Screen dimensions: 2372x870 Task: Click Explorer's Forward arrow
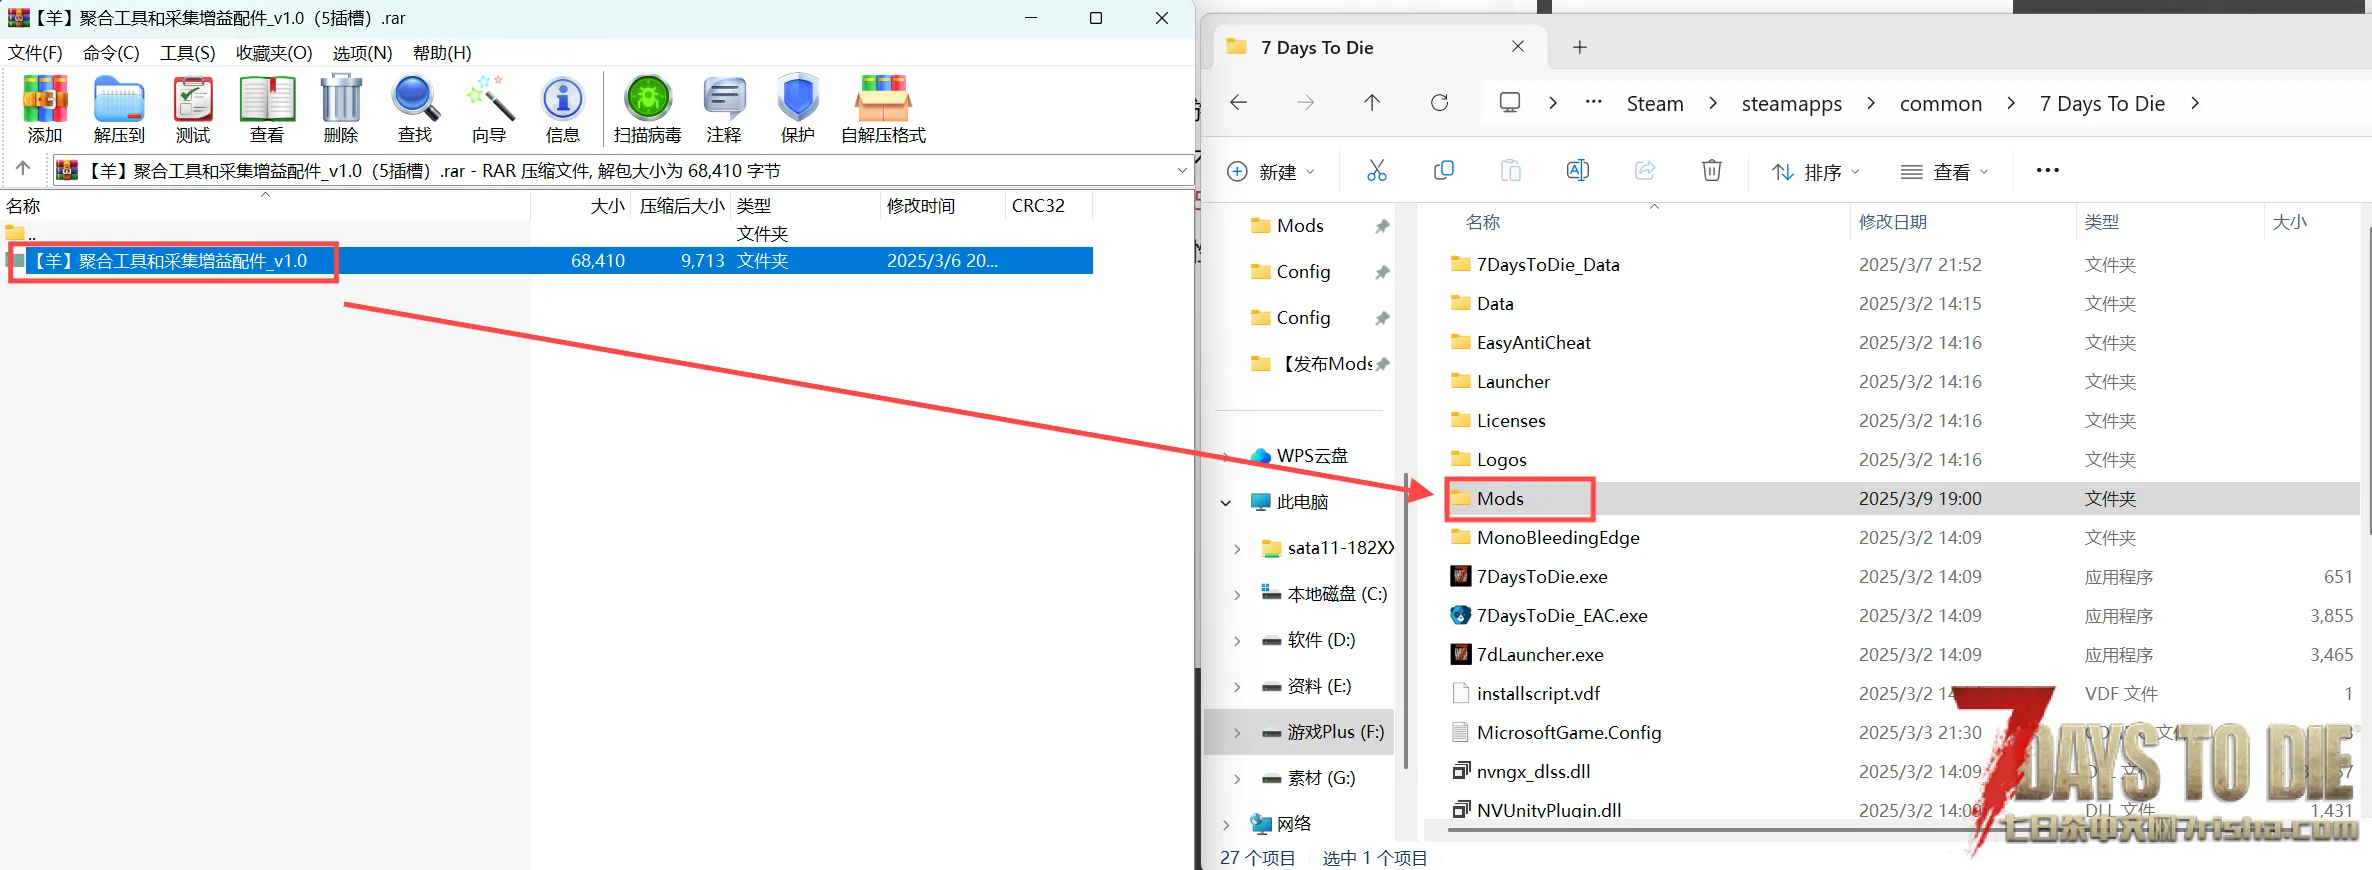click(1305, 103)
